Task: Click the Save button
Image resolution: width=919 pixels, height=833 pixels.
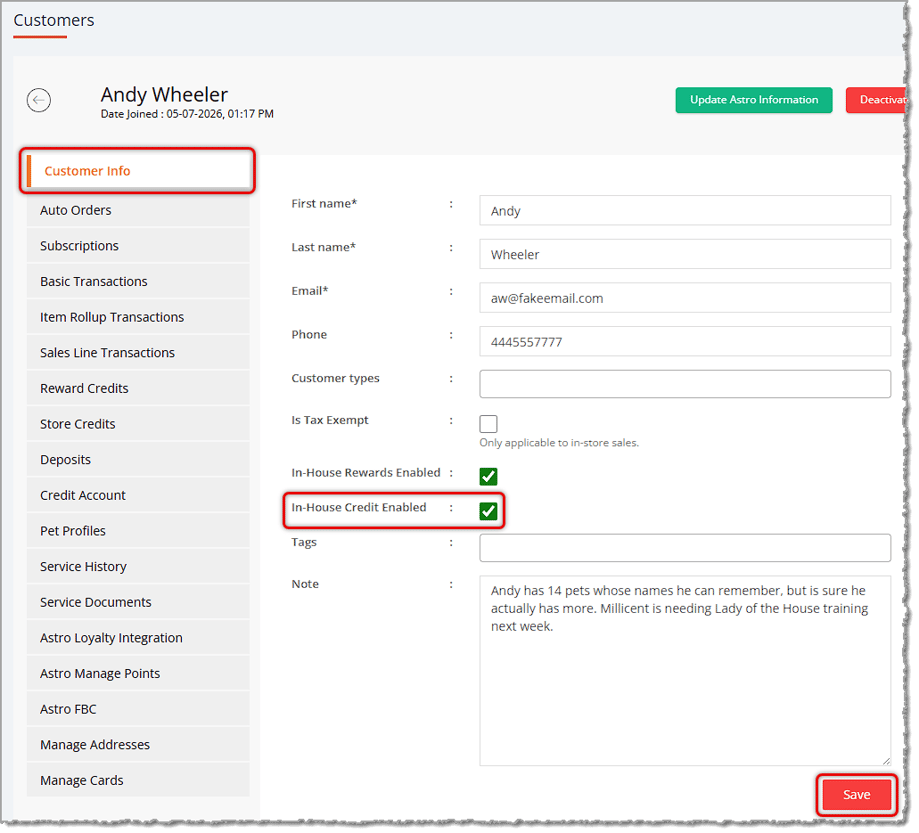Action: [856, 795]
